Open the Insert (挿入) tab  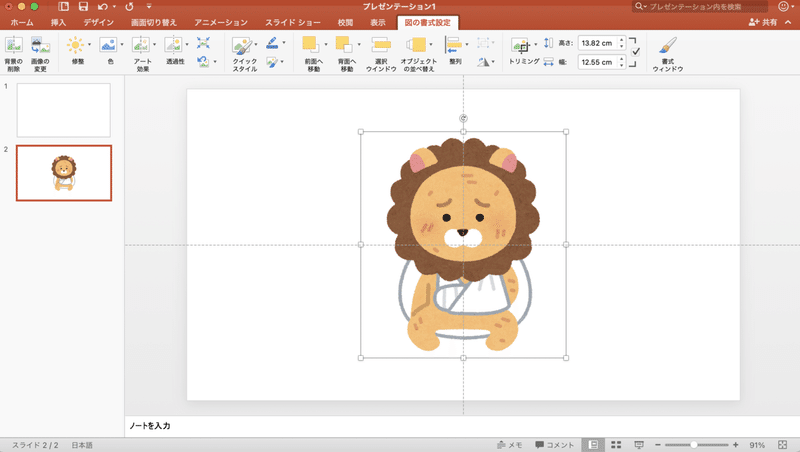click(x=58, y=22)
